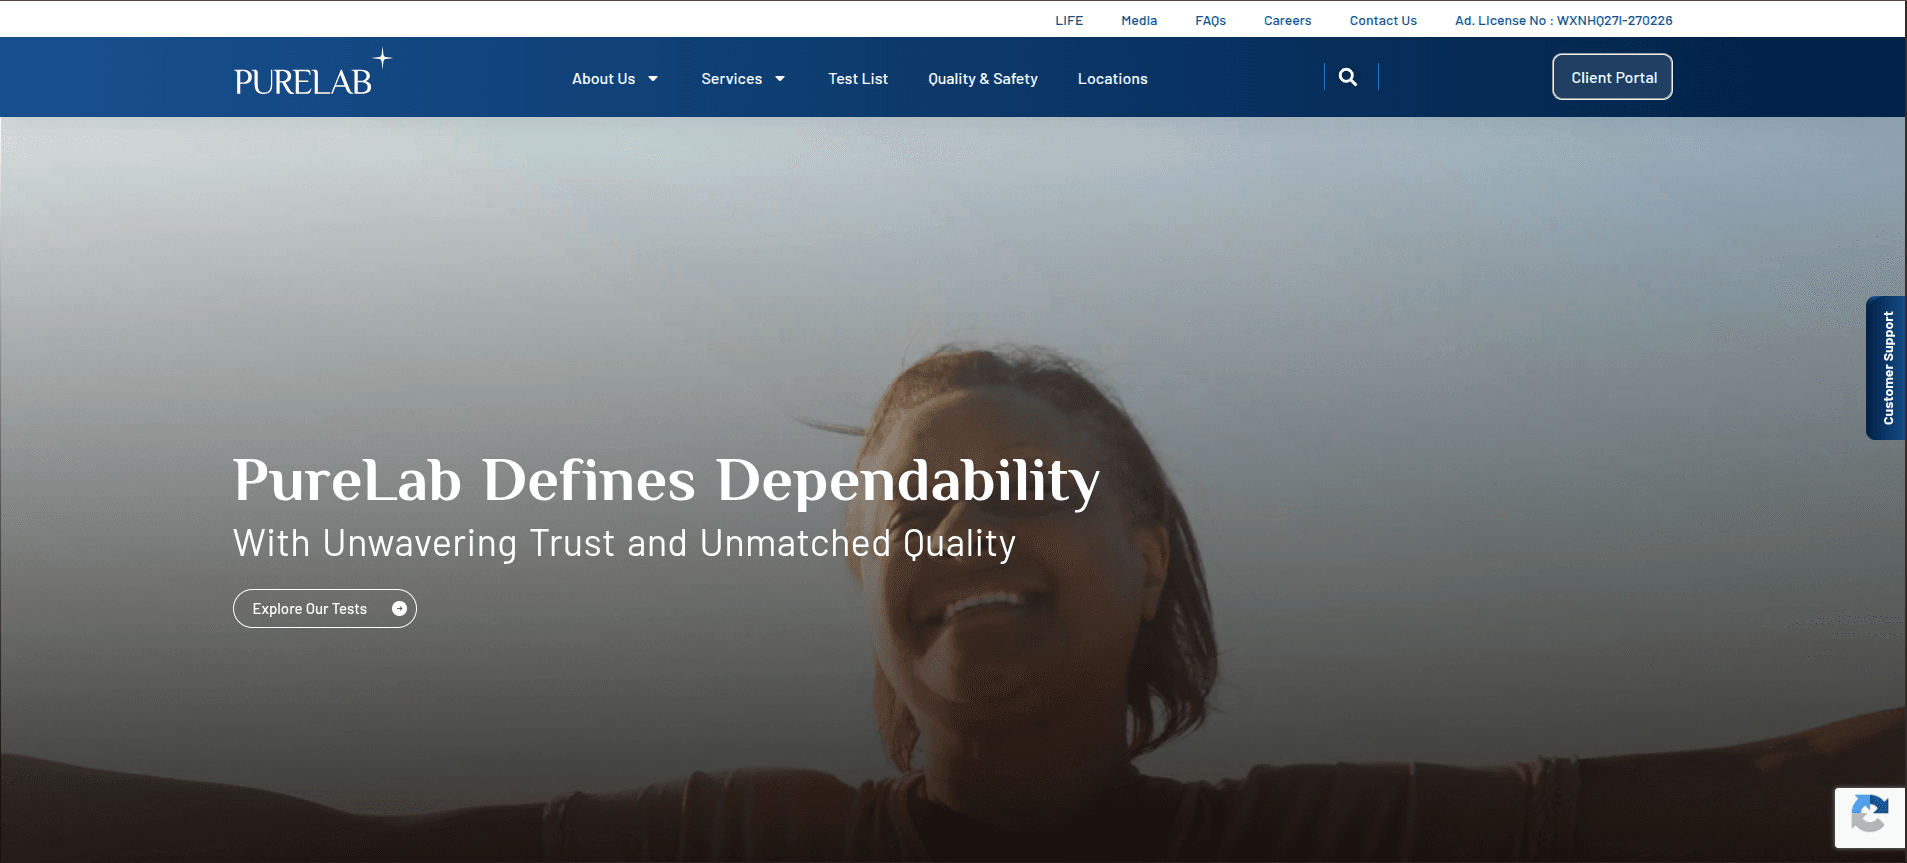The width and height of the screenshot is (1907, 863).
Task: Navigate to Locations
Action: pyautogui.click(x=1112, y=79)
